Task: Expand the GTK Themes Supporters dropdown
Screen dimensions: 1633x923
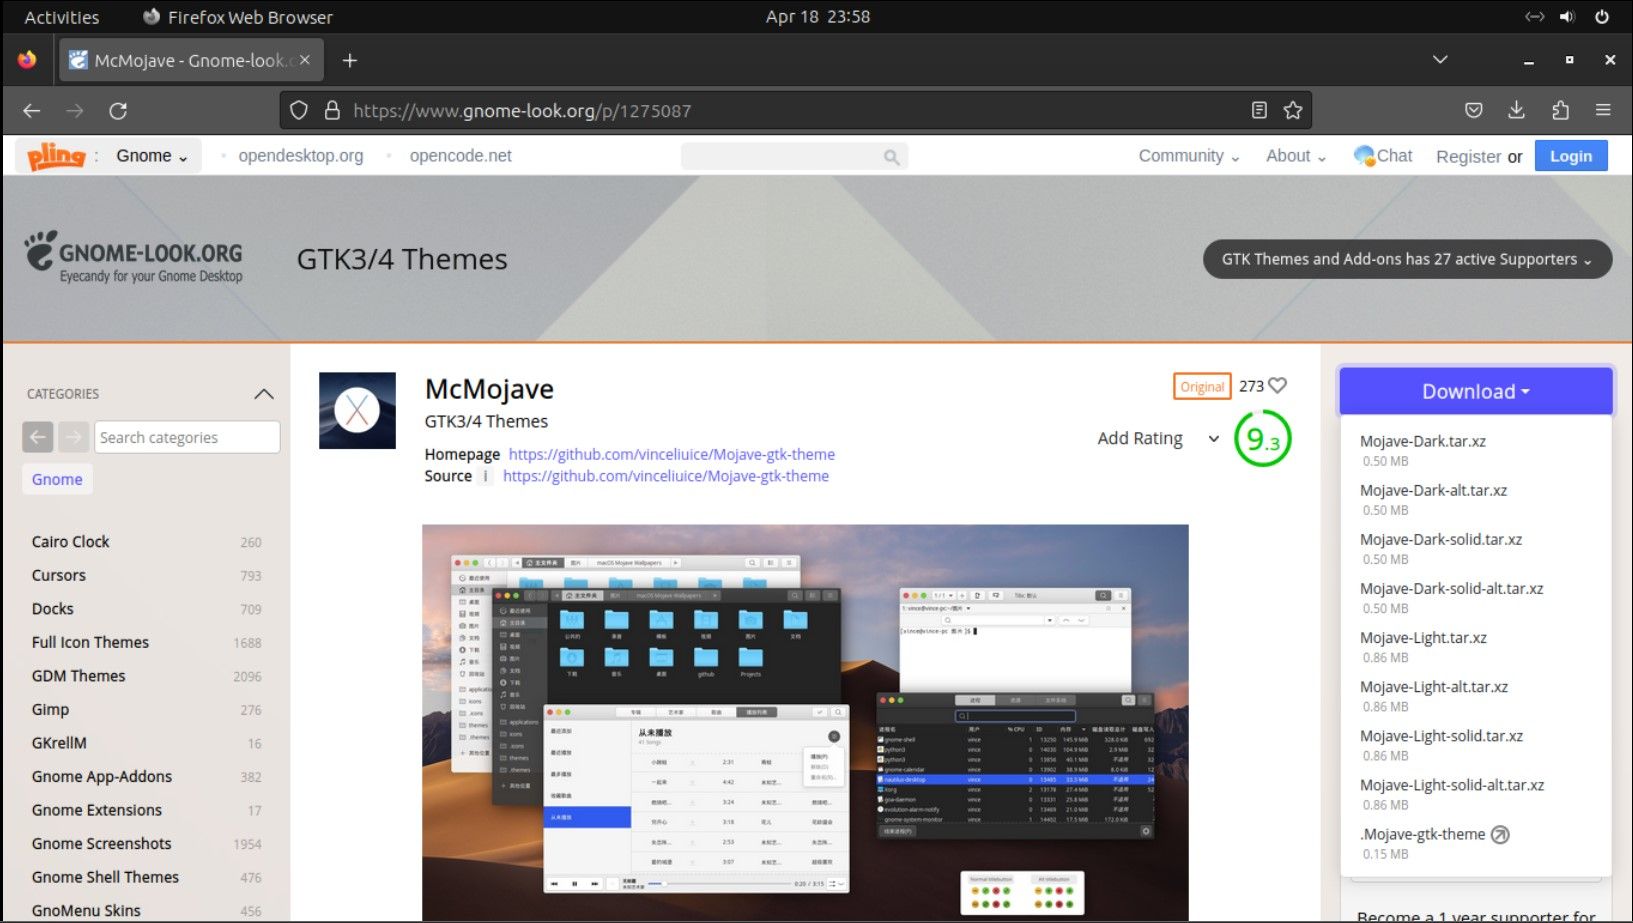Action: (x=1406, y=259)
